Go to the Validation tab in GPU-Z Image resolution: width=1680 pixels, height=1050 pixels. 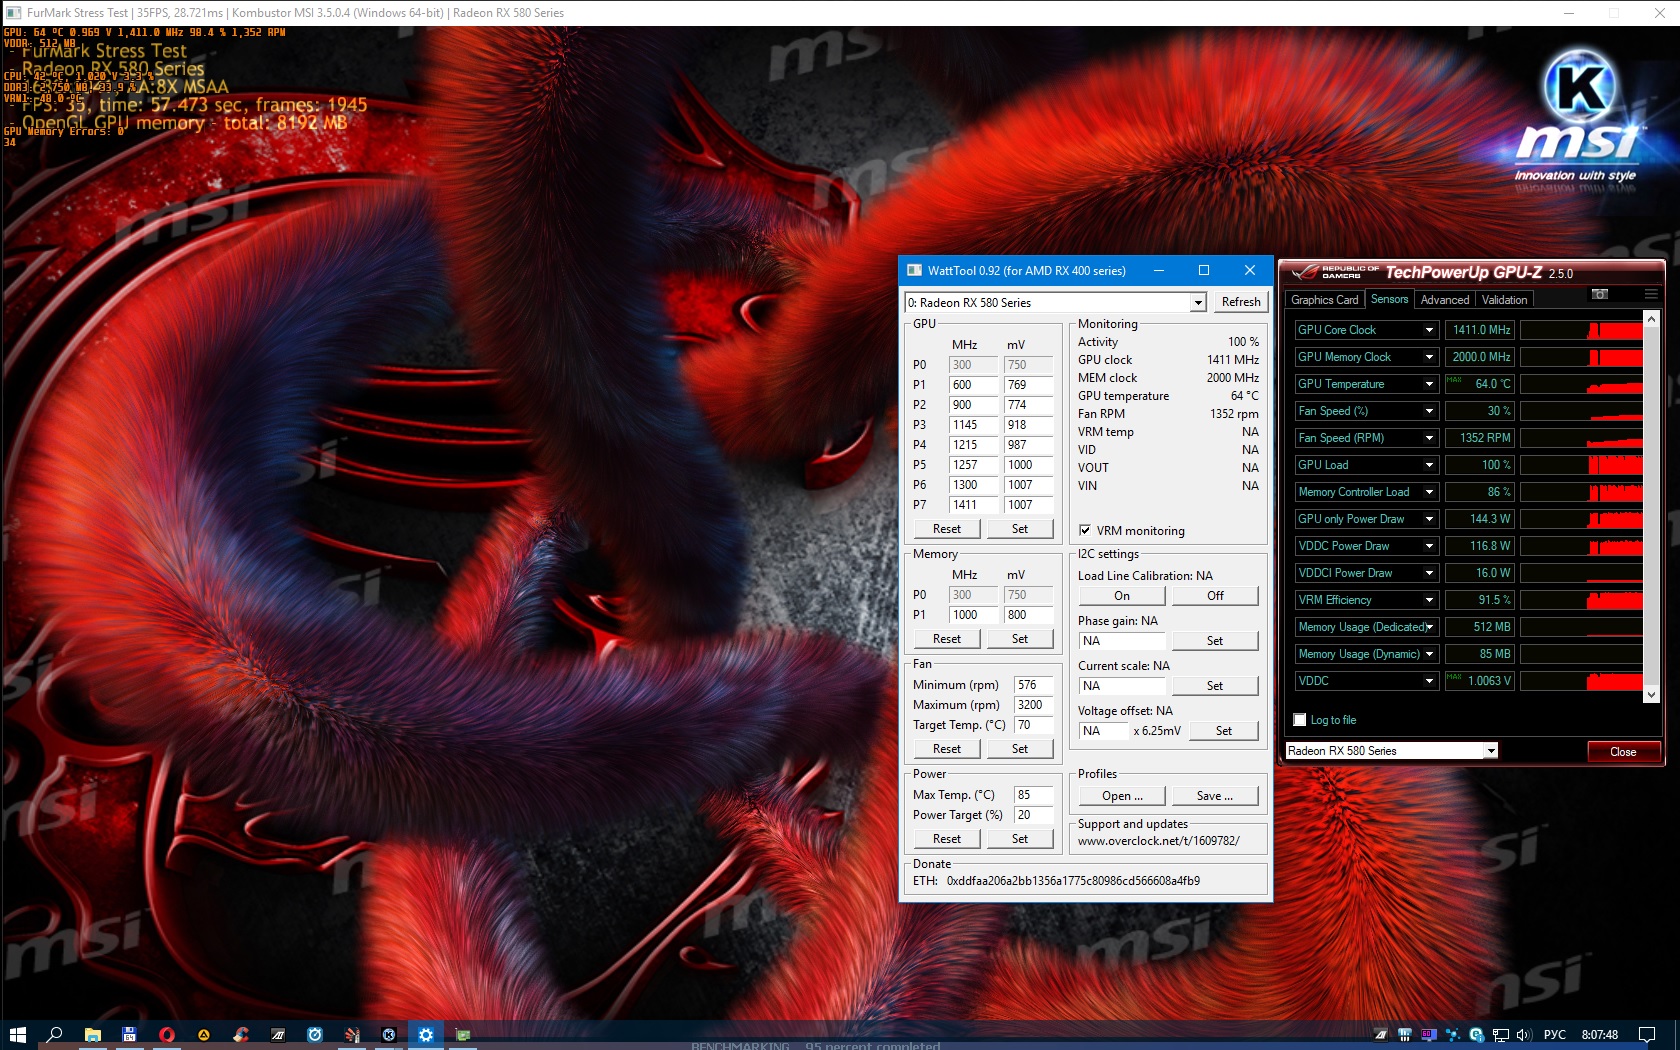tap(1504, 300)
